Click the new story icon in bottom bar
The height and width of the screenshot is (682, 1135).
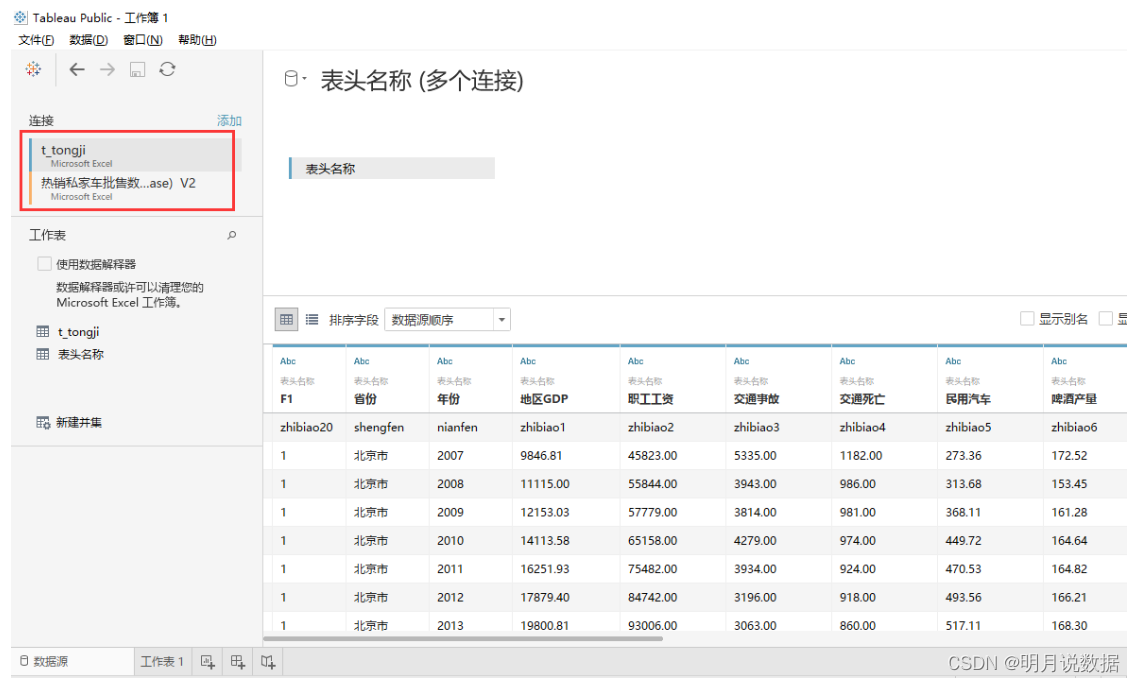pyautogui.click(x=268, y=662)
